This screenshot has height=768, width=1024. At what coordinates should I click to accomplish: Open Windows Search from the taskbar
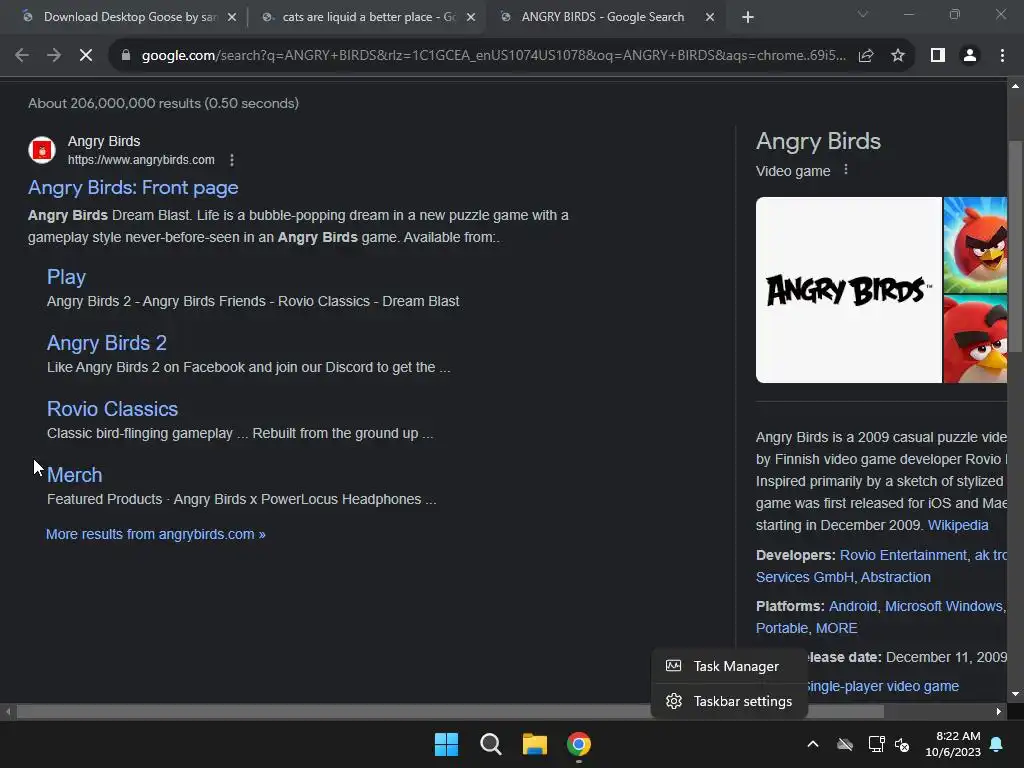[x=490, y=744]
